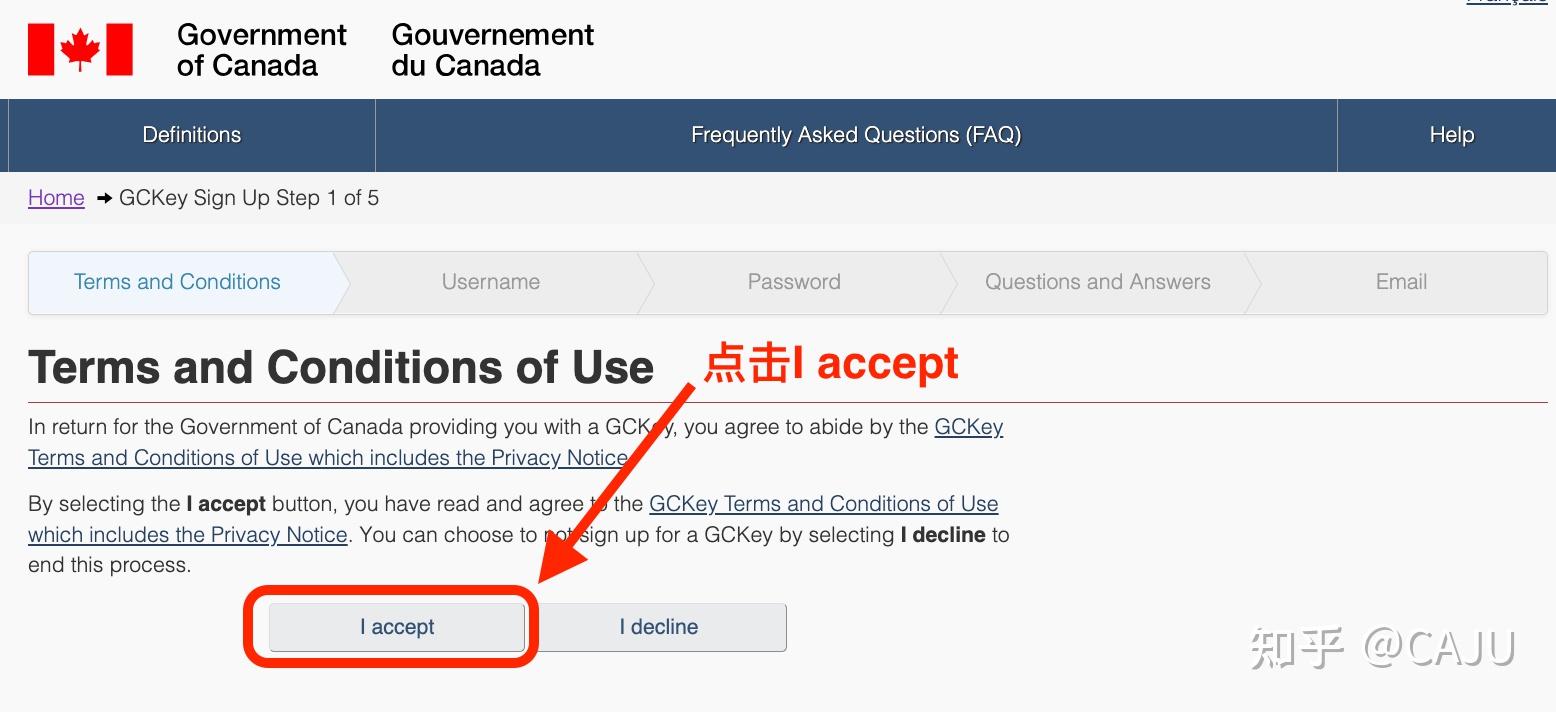The height and width of the screenshot is (712, 1556).
Task: Select the Email step tab
Action: pyautogui.click(x=1401, y=282)
